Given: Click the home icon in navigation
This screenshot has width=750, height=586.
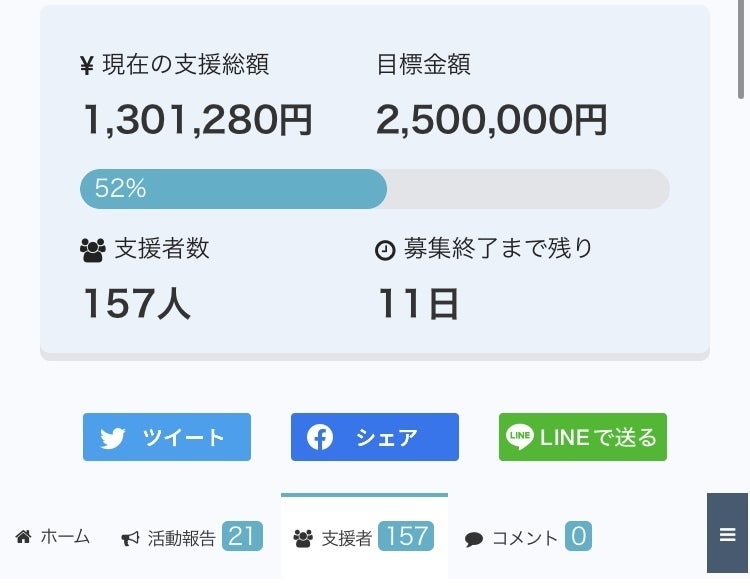Looking at the screenshot, I should click(x=24, y=537).
